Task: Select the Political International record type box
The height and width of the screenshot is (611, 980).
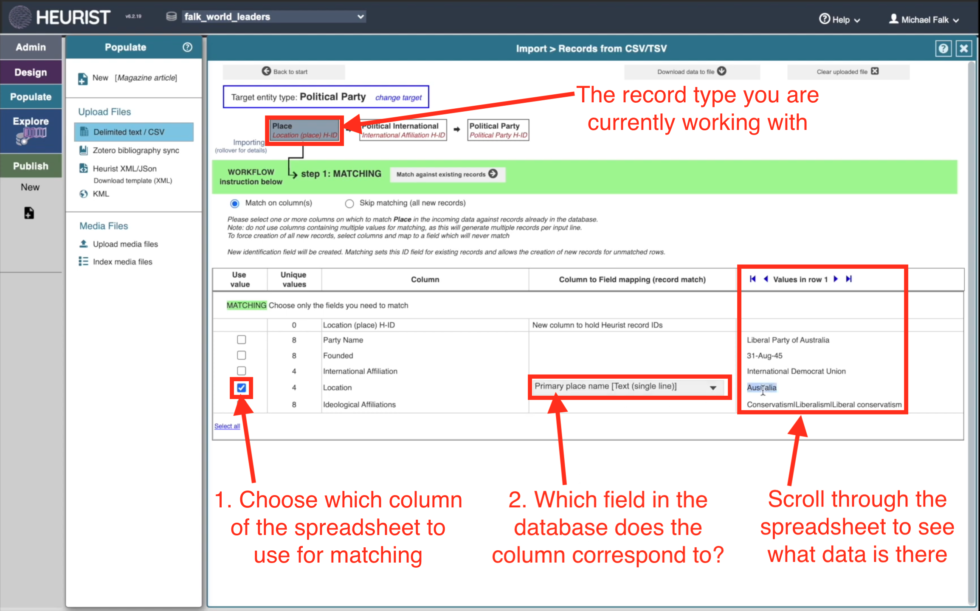Action: tap(403, 130)
